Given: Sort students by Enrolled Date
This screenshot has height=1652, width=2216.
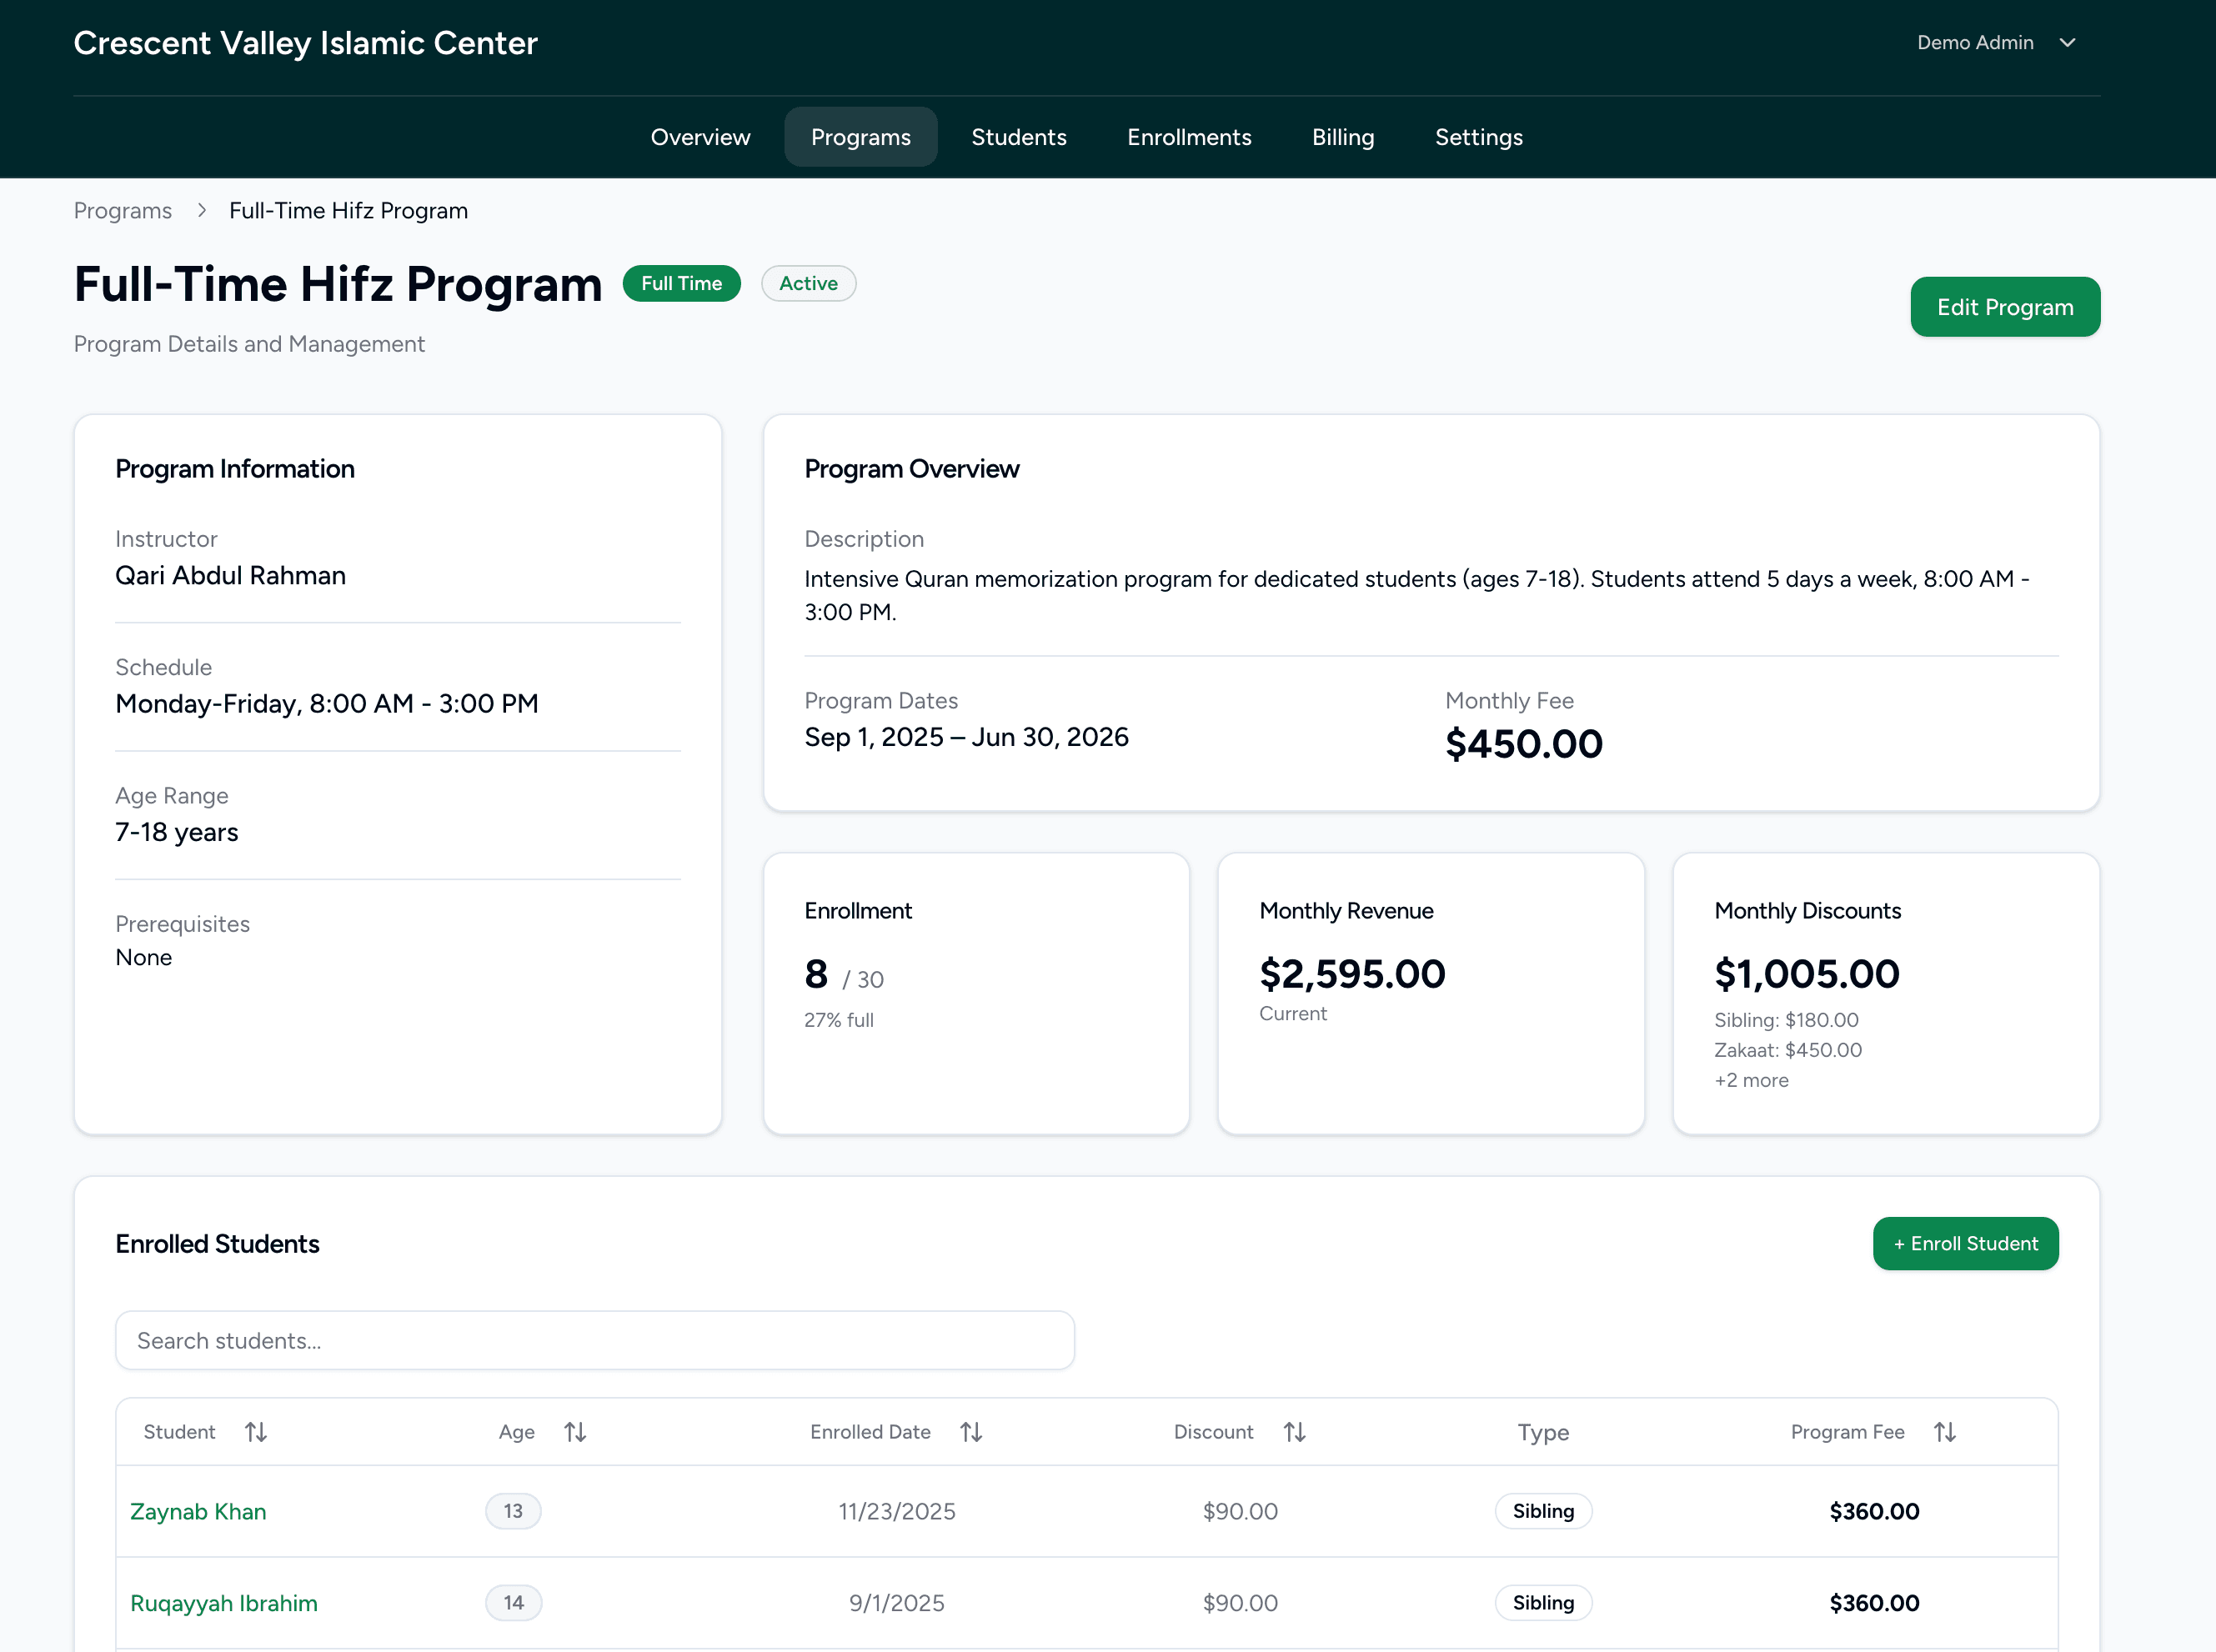Looking at the screenshot, I should click(971, 1432).
